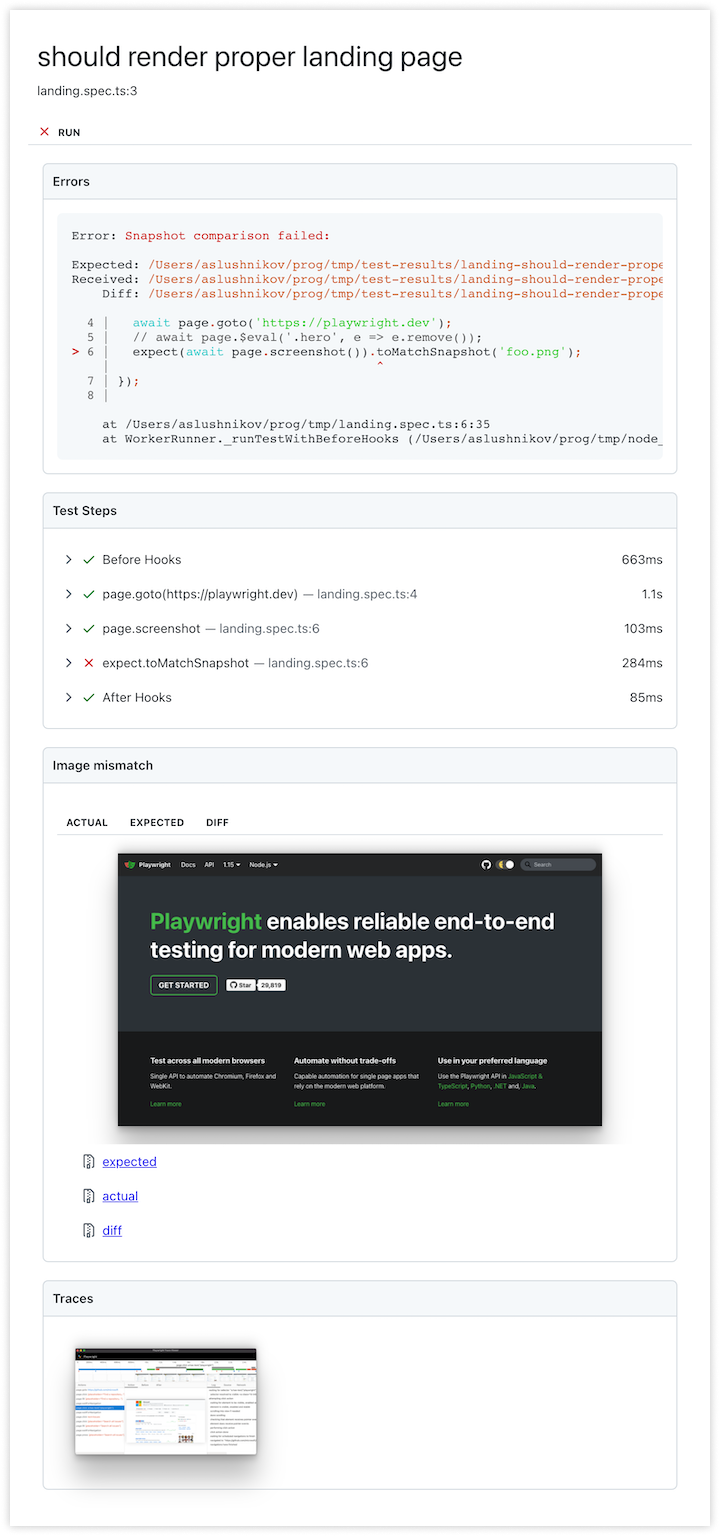This screenshot has width=720, height=1536.
Task: Click the file icon next to actual
Action: [88, 1196]
